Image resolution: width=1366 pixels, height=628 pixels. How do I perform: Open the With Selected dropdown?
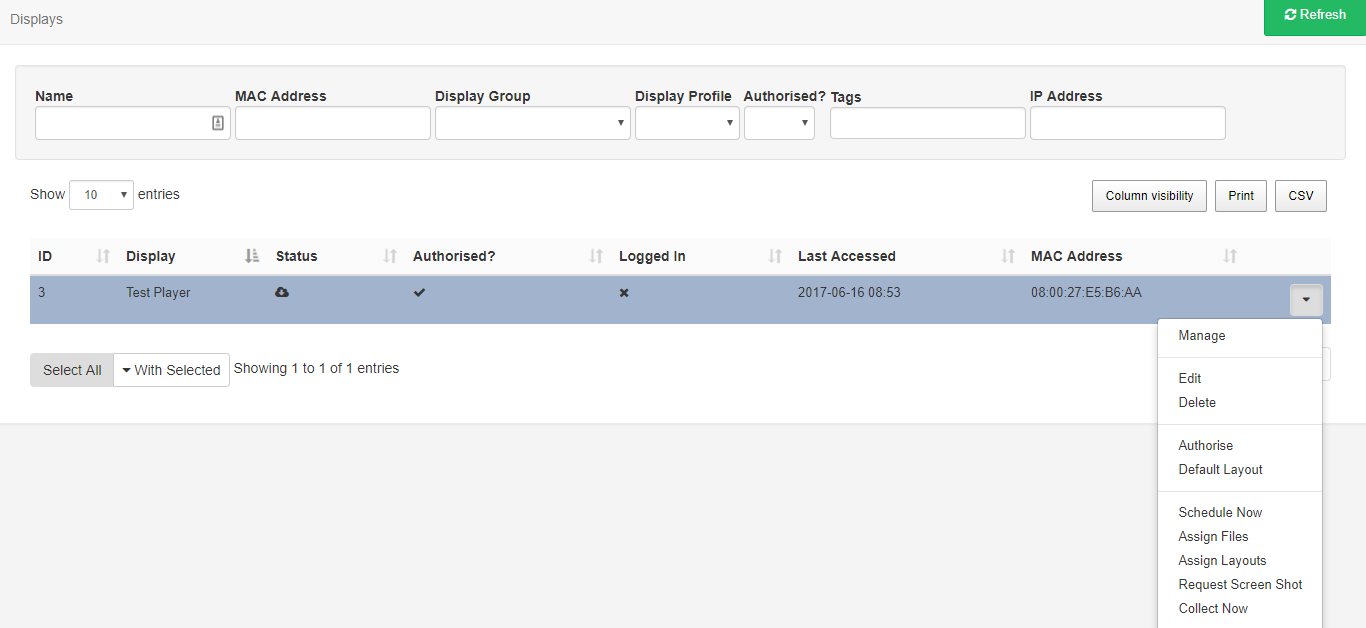point(171,370)
